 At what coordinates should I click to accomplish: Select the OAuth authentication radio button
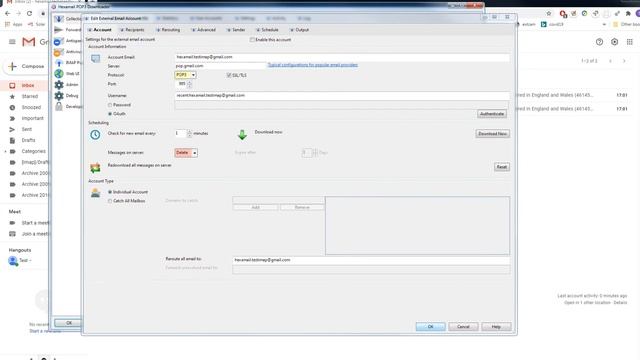(110, 114)
